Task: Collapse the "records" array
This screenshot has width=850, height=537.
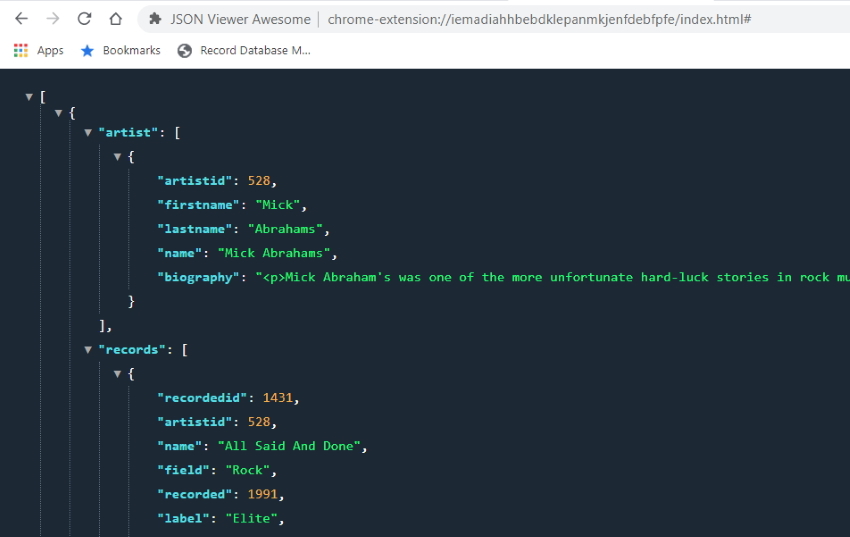Action: 88,350
